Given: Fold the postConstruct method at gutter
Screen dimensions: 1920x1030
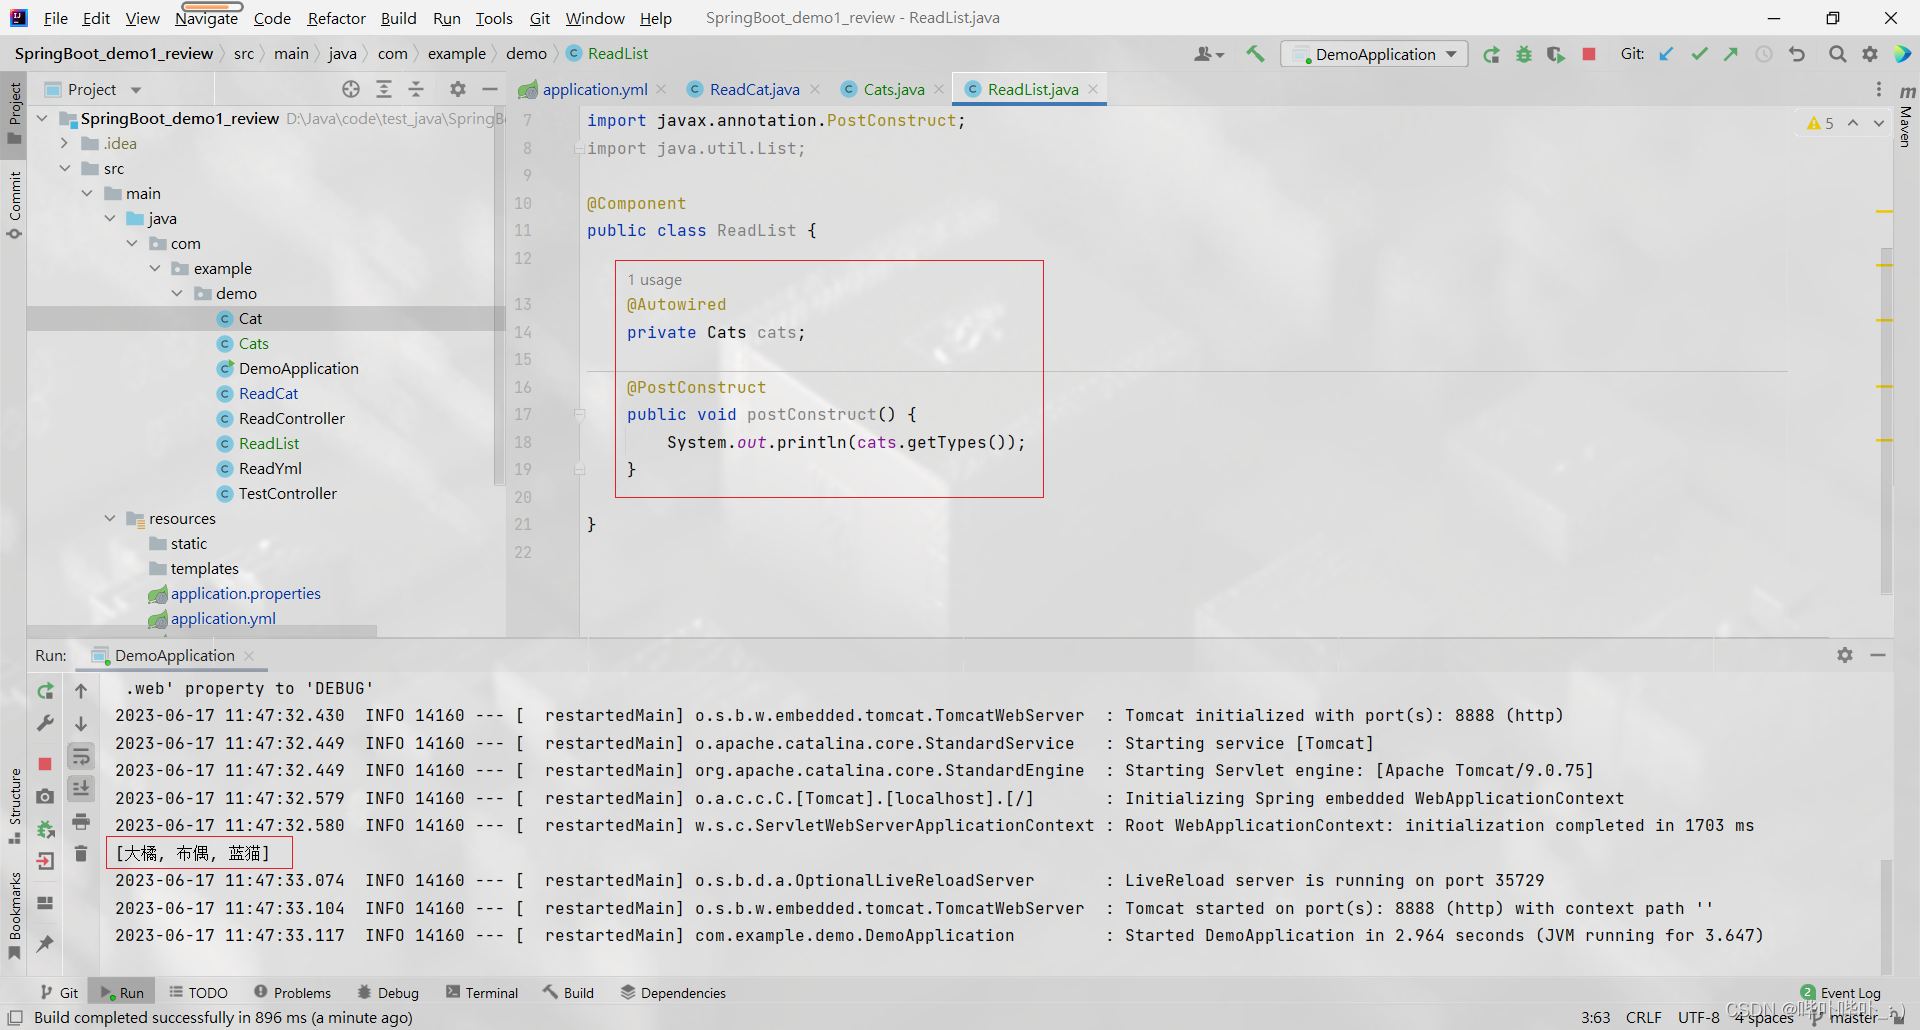Looking at the screenshot, I should (579, 414).
